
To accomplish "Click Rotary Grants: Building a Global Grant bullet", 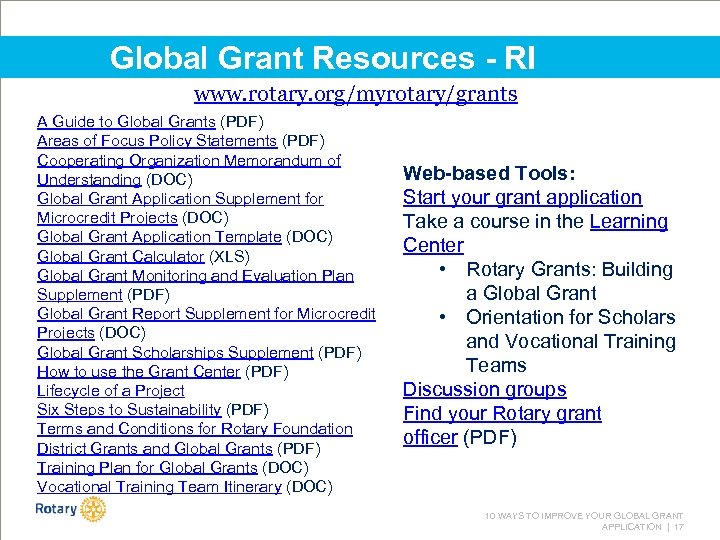I will (x=569, y=281).
